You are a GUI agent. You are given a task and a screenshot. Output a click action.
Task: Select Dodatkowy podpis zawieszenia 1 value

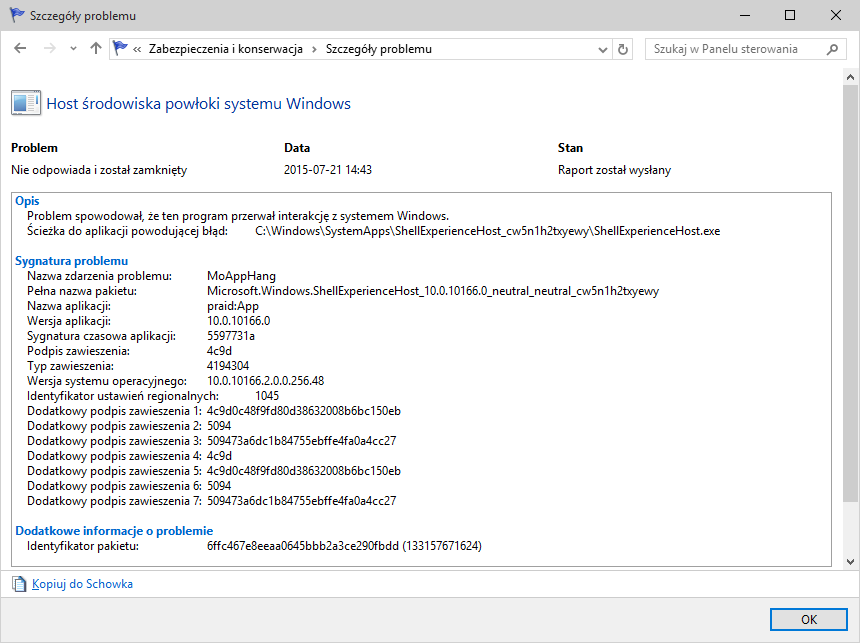304,411
